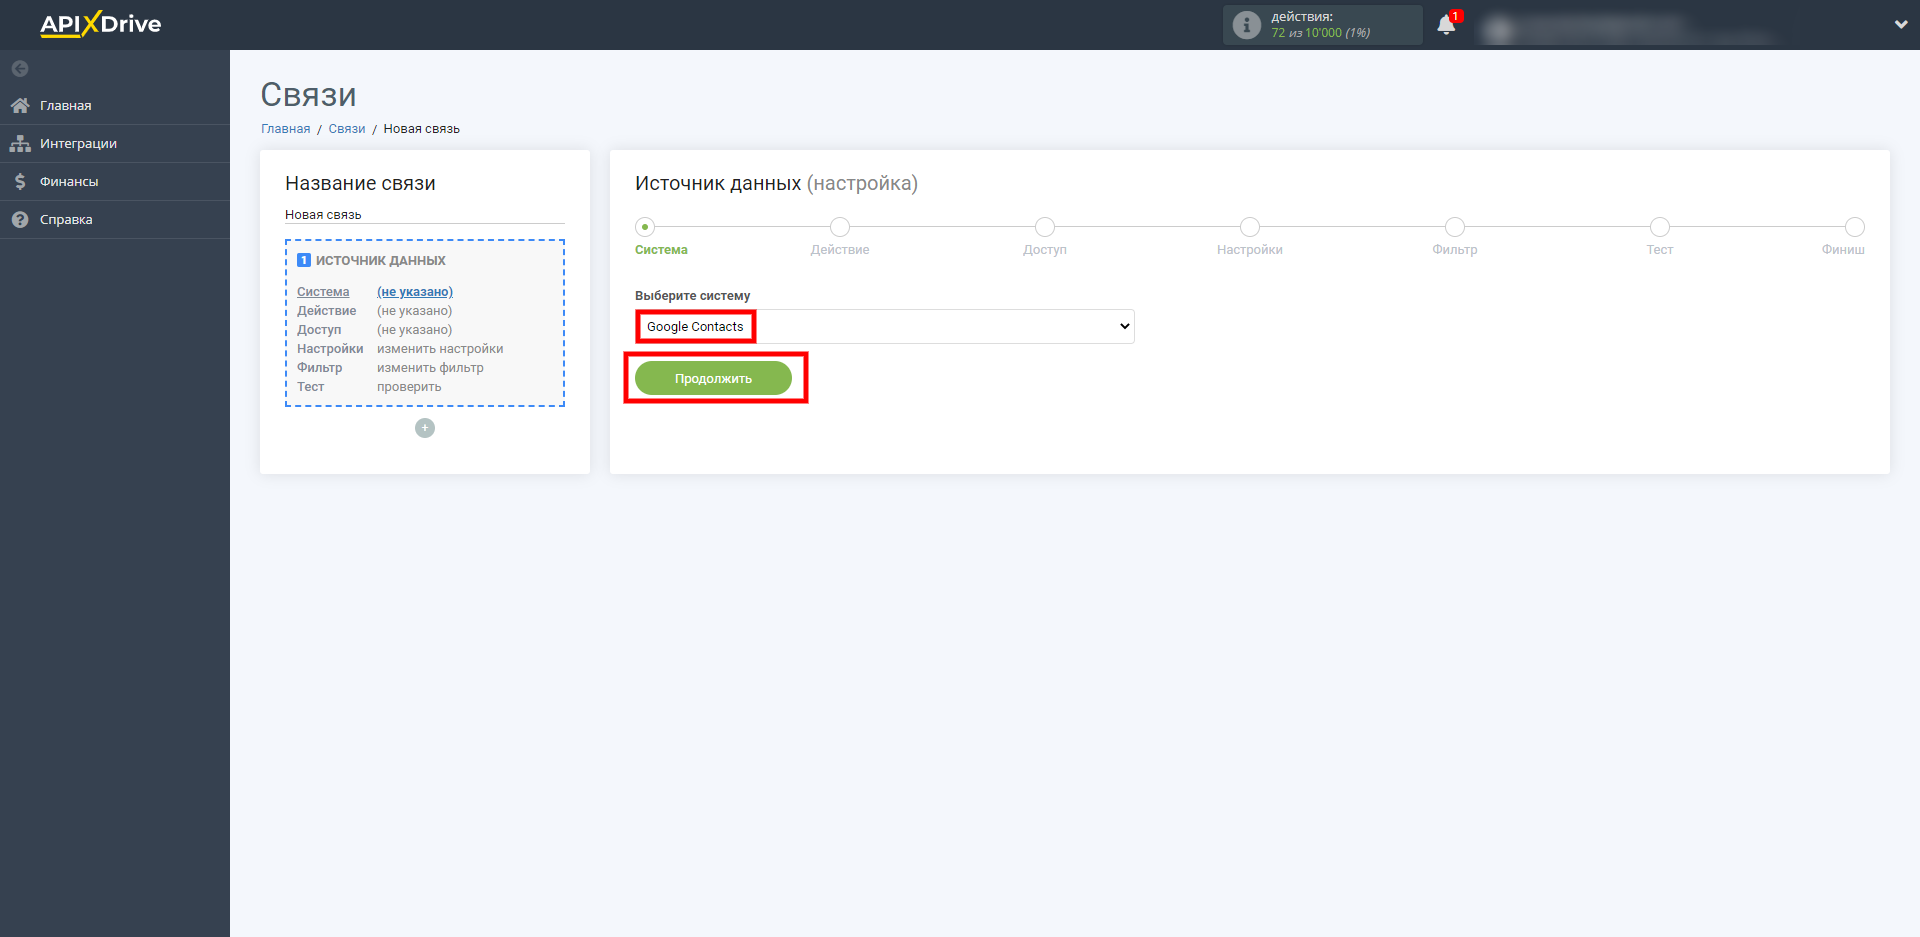Click the info icon near действия counter
The width and height of the screenshot is (1920, 937).
[x=1246, y=25]
